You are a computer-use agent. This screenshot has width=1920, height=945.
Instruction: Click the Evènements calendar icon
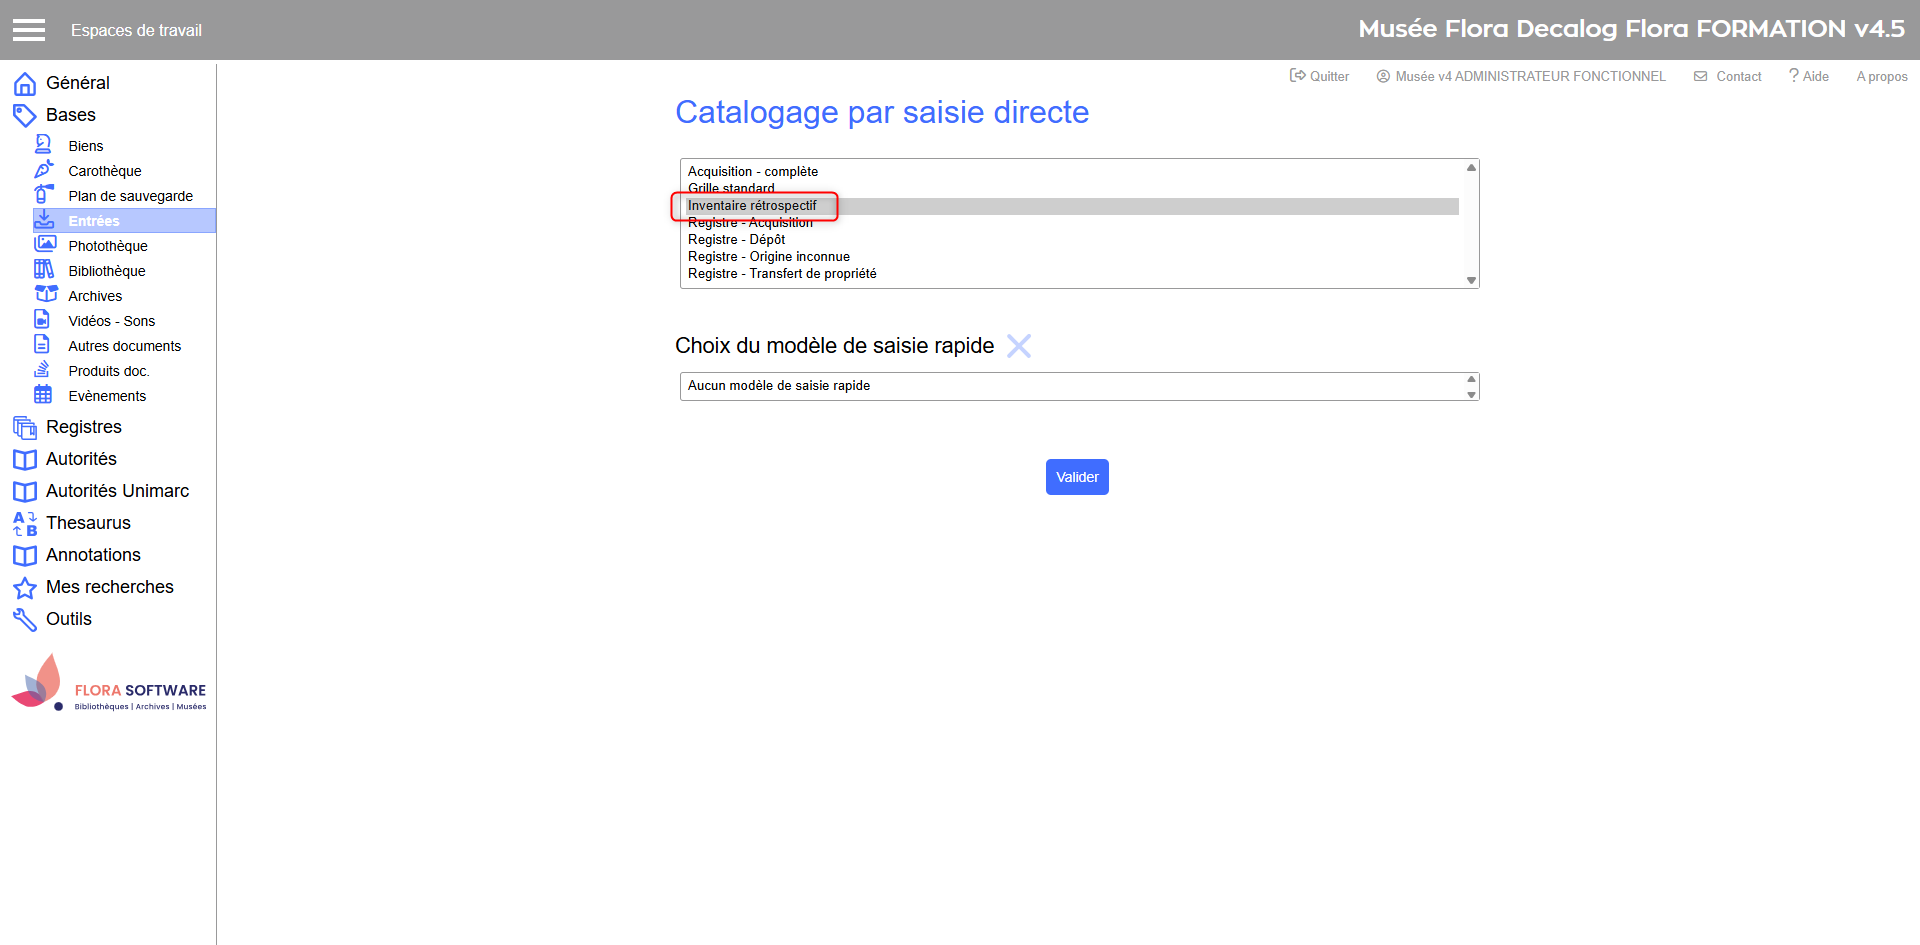click(43, 395)
